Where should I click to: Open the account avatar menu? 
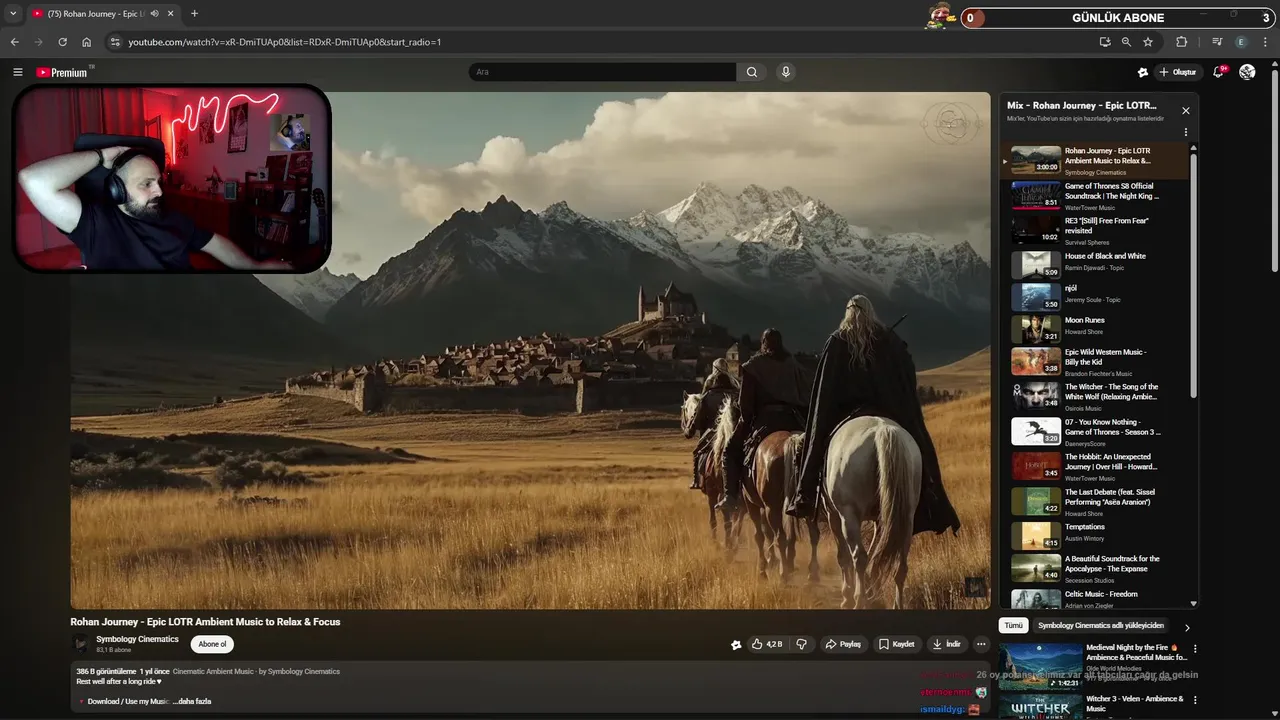tap(1247, 72)
